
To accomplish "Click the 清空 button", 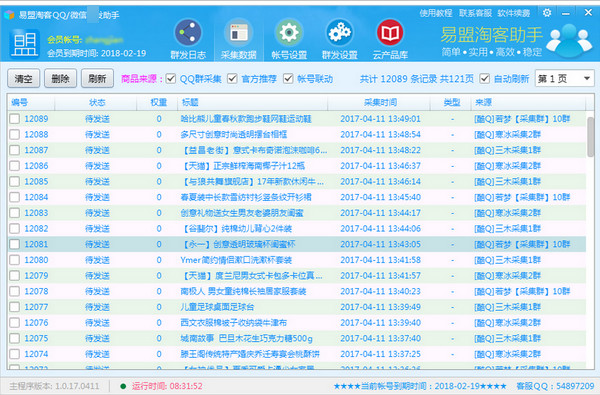I will 23,79.
